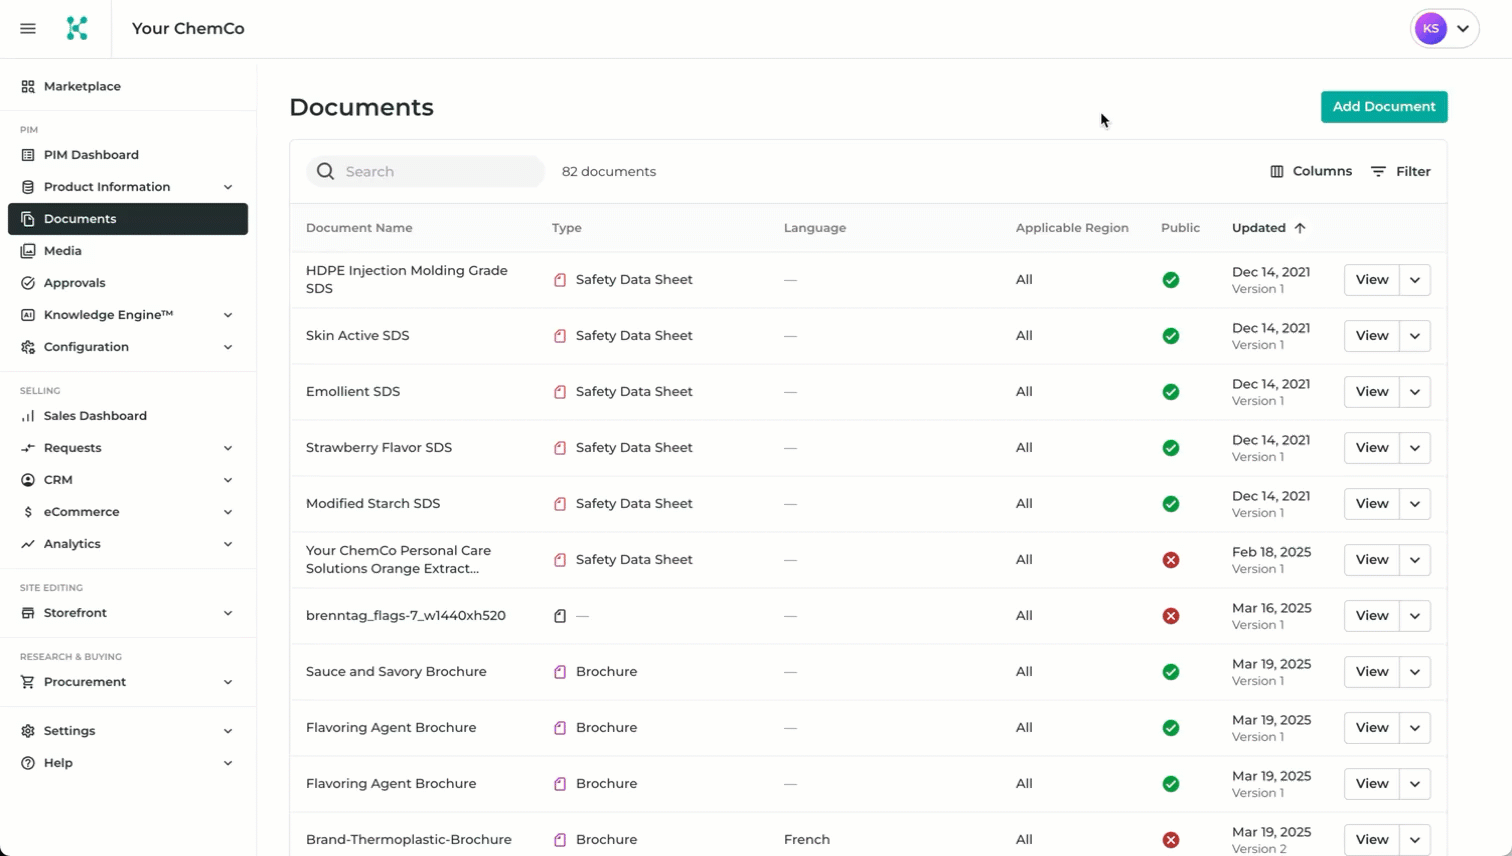Click green public checkmark for Skin Active SDS
The image size is (1512, 856).
tap(1171, 336)
